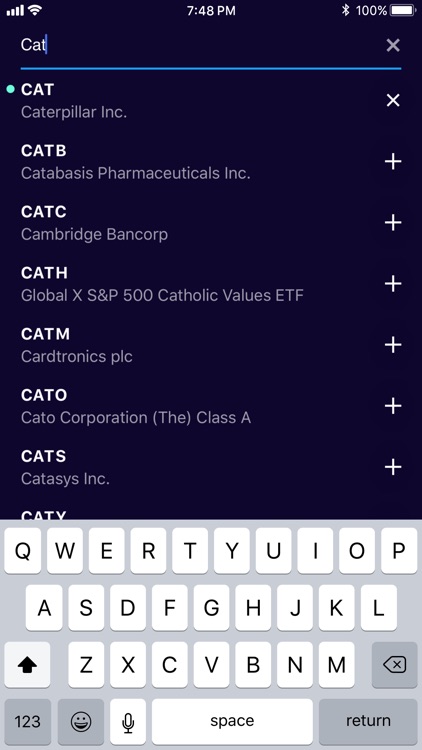422x750 pixels.
Task: Add CATM Cardtronics to watchlist
Action: tap(393, 345)
